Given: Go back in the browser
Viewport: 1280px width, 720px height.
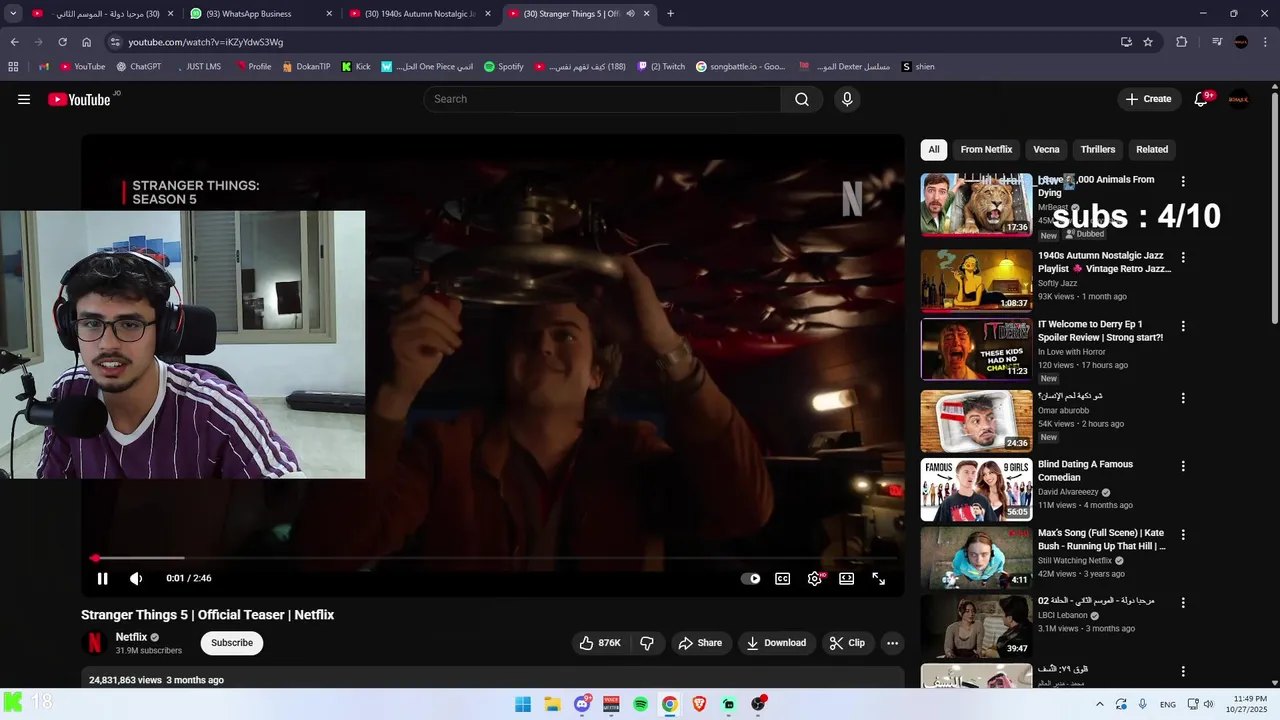Looking at the screenshot, I should [14, 42].
